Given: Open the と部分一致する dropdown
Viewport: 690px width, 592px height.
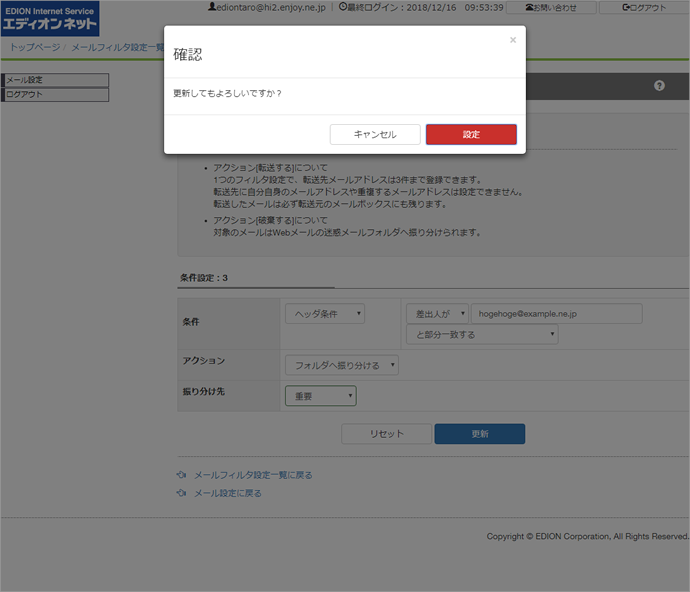Looking at the screenshot, I should [x=482, y=335].
